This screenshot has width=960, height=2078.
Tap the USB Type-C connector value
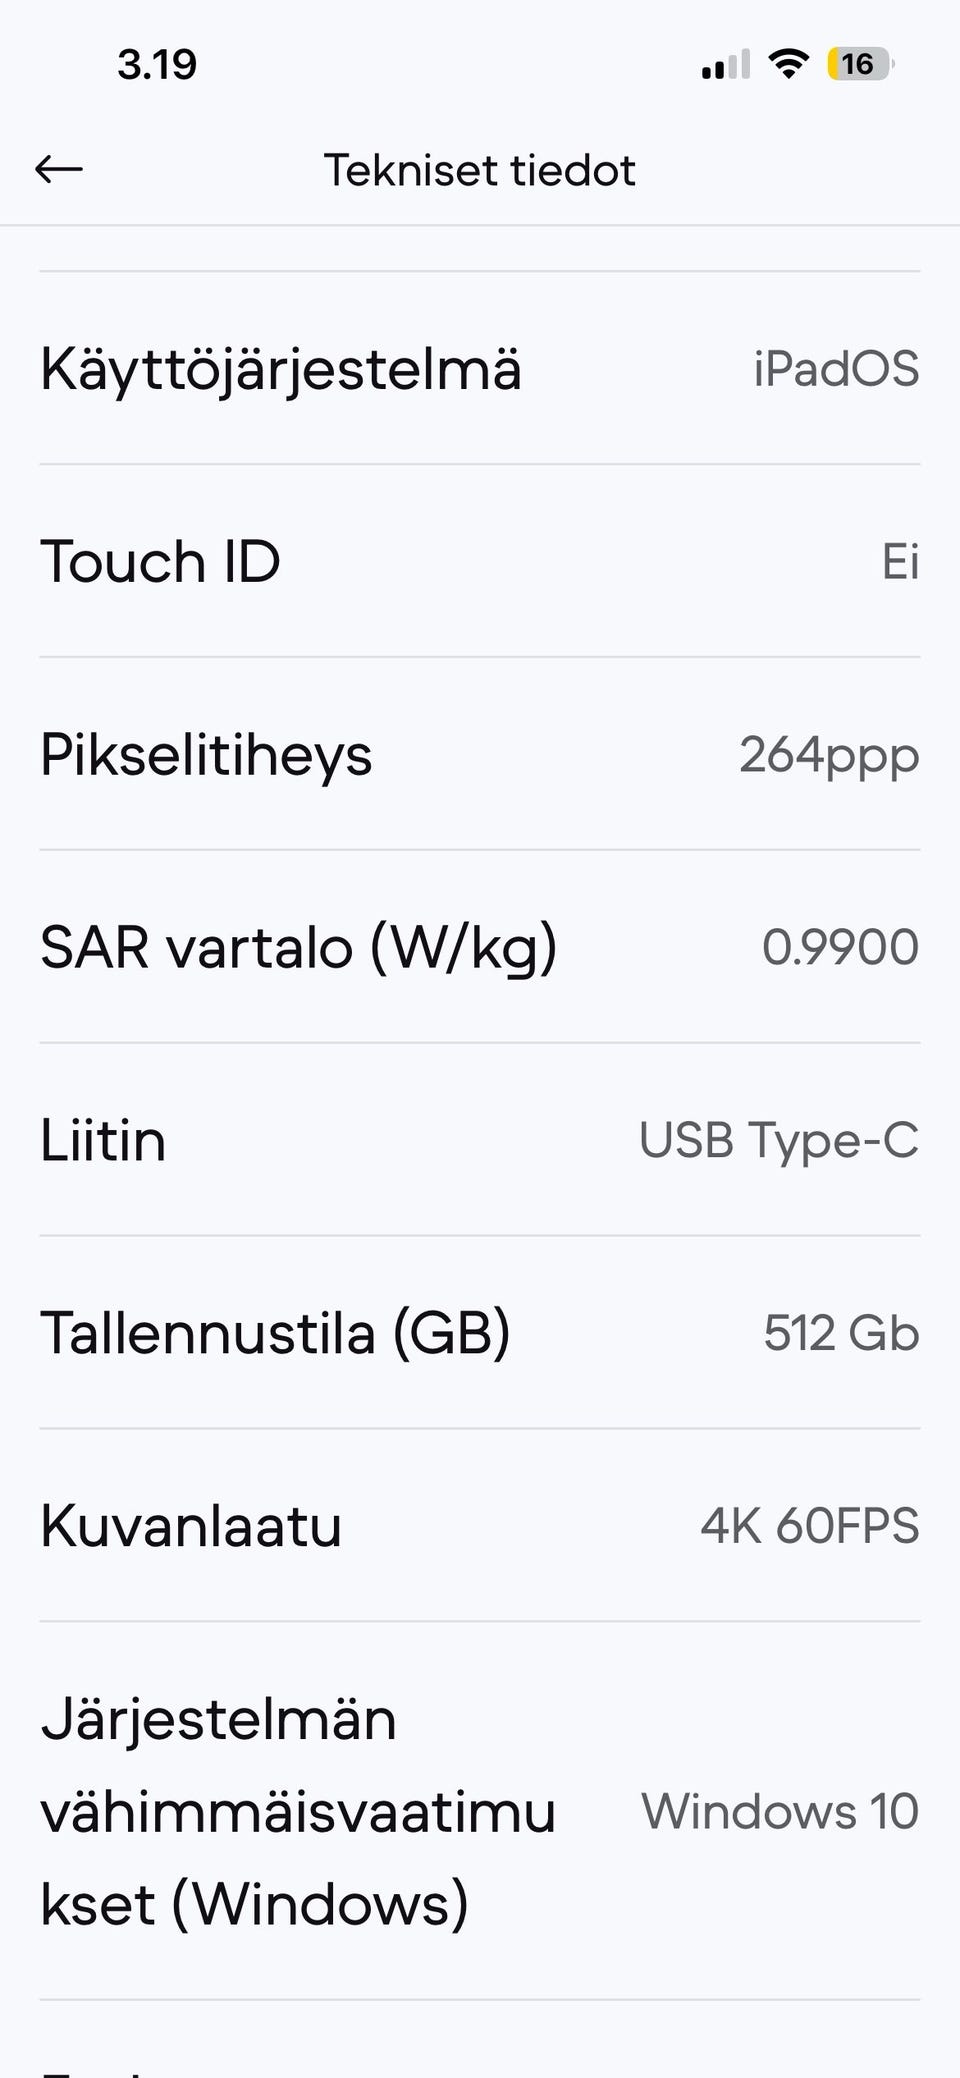tap(779, 1141)
